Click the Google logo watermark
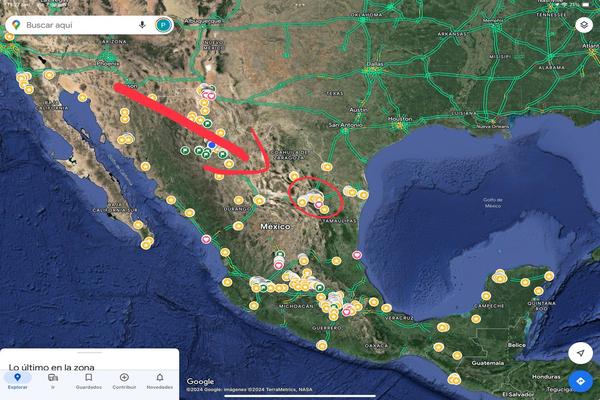This screenshot has height=400, width=600. pyautogui.click(x=200, y=381)
